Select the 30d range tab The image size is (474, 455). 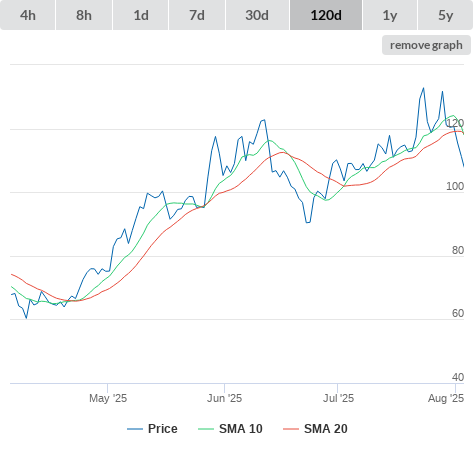257,15
